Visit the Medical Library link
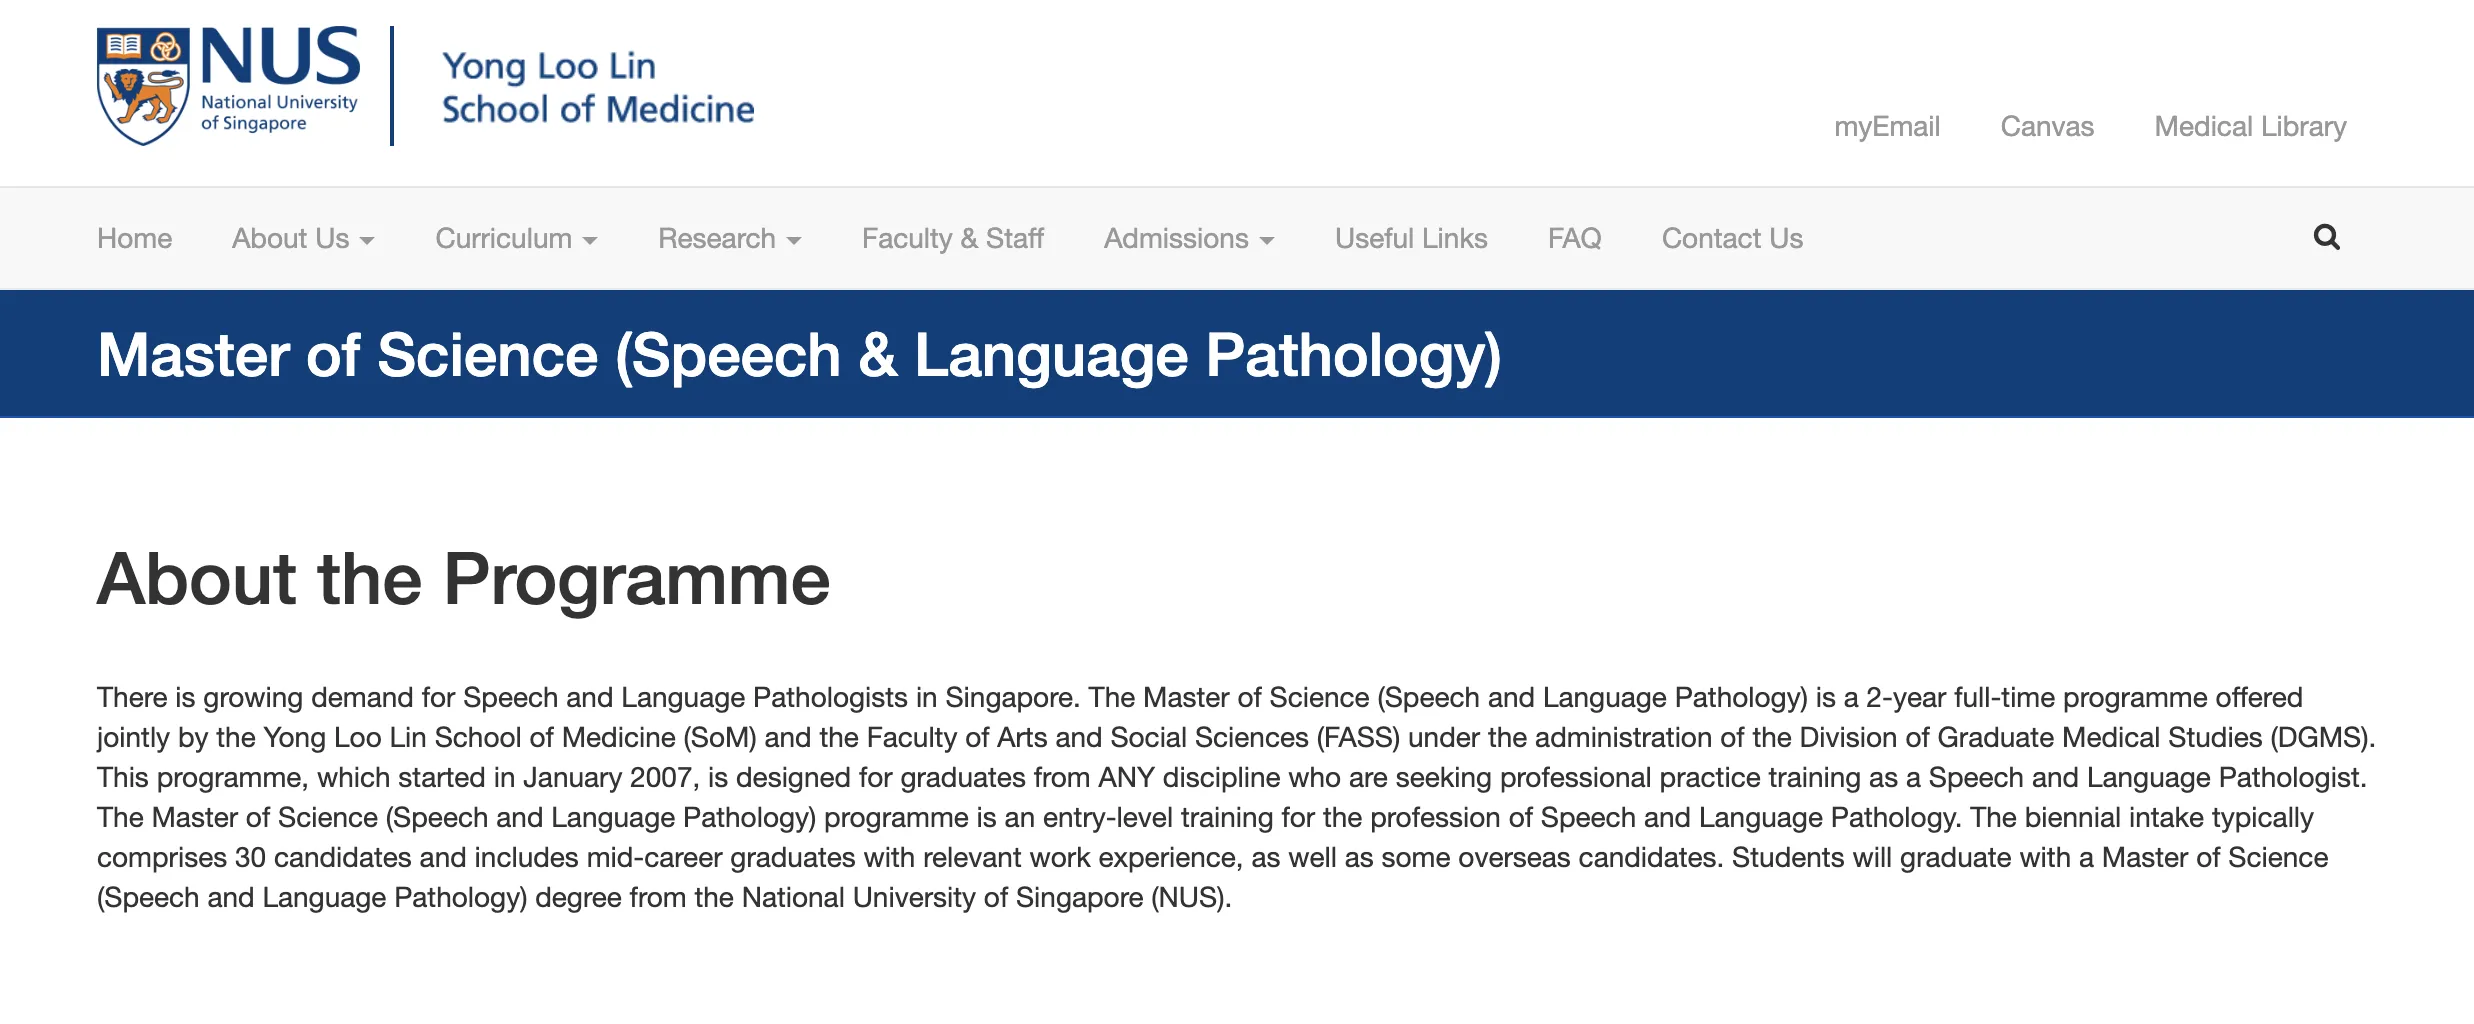 [x=2249, y=127]
